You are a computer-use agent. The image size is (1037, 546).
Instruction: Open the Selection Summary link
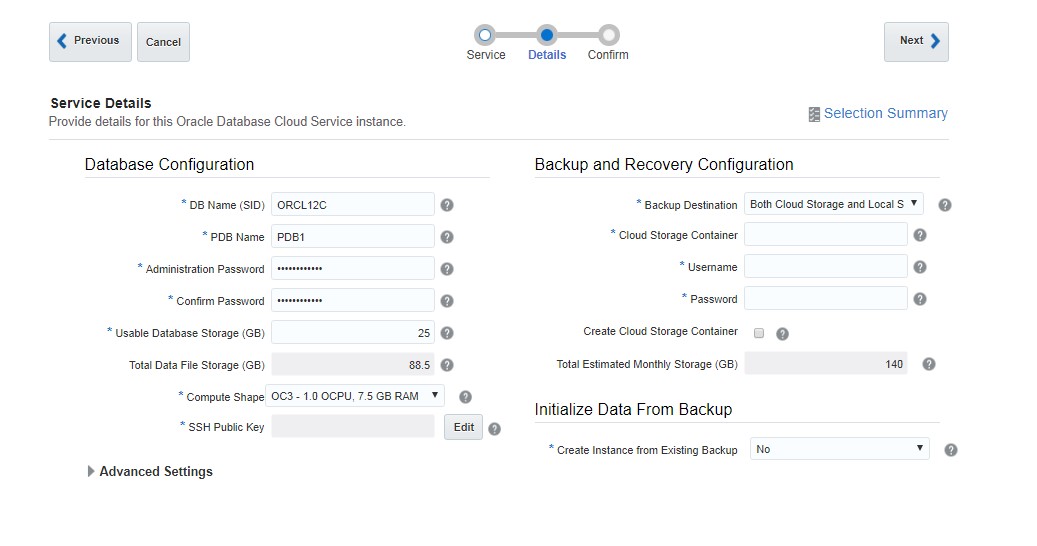coord(878,114)
